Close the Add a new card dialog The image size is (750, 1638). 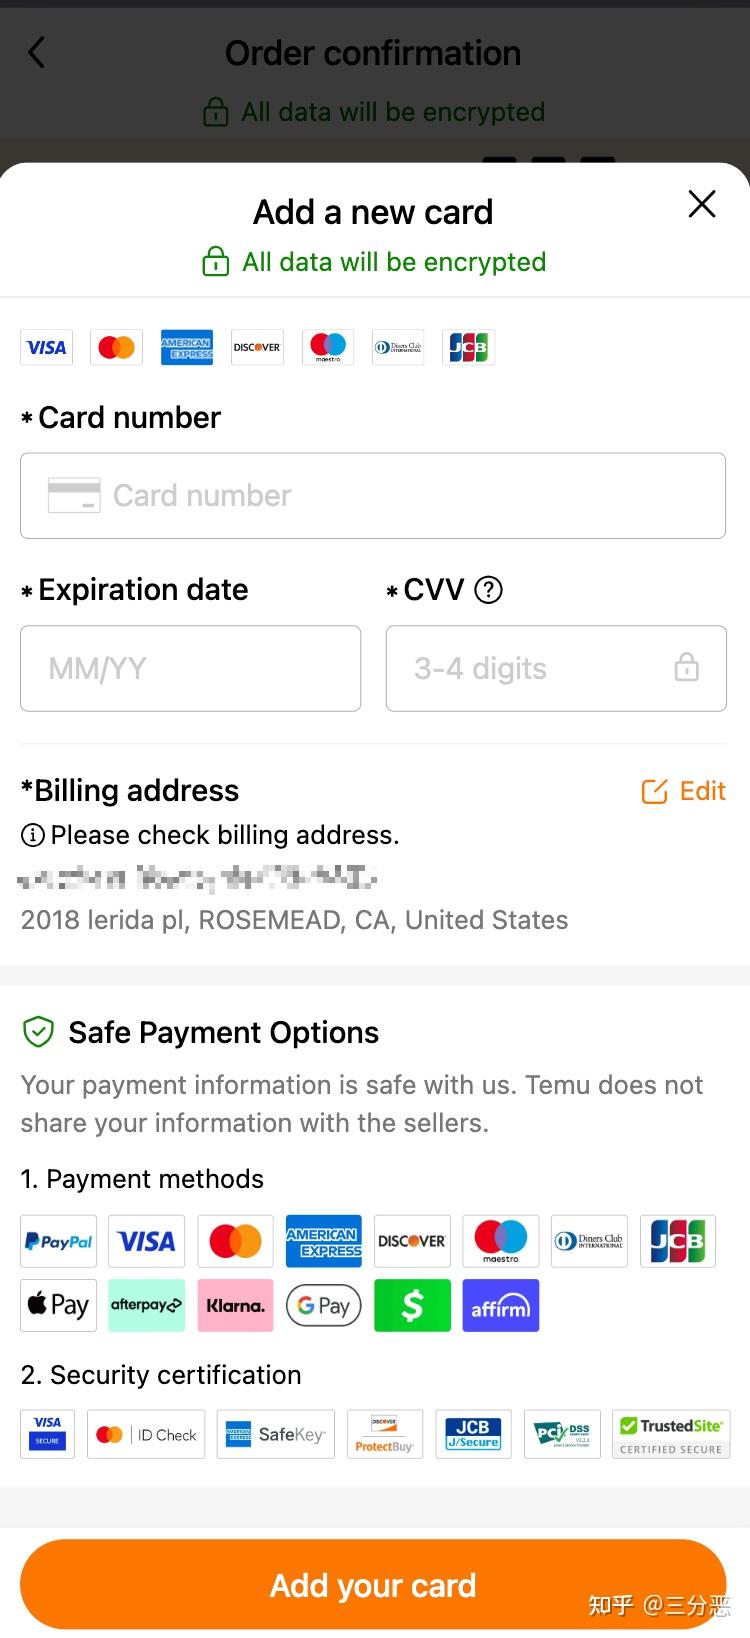(x=702, y=204)
